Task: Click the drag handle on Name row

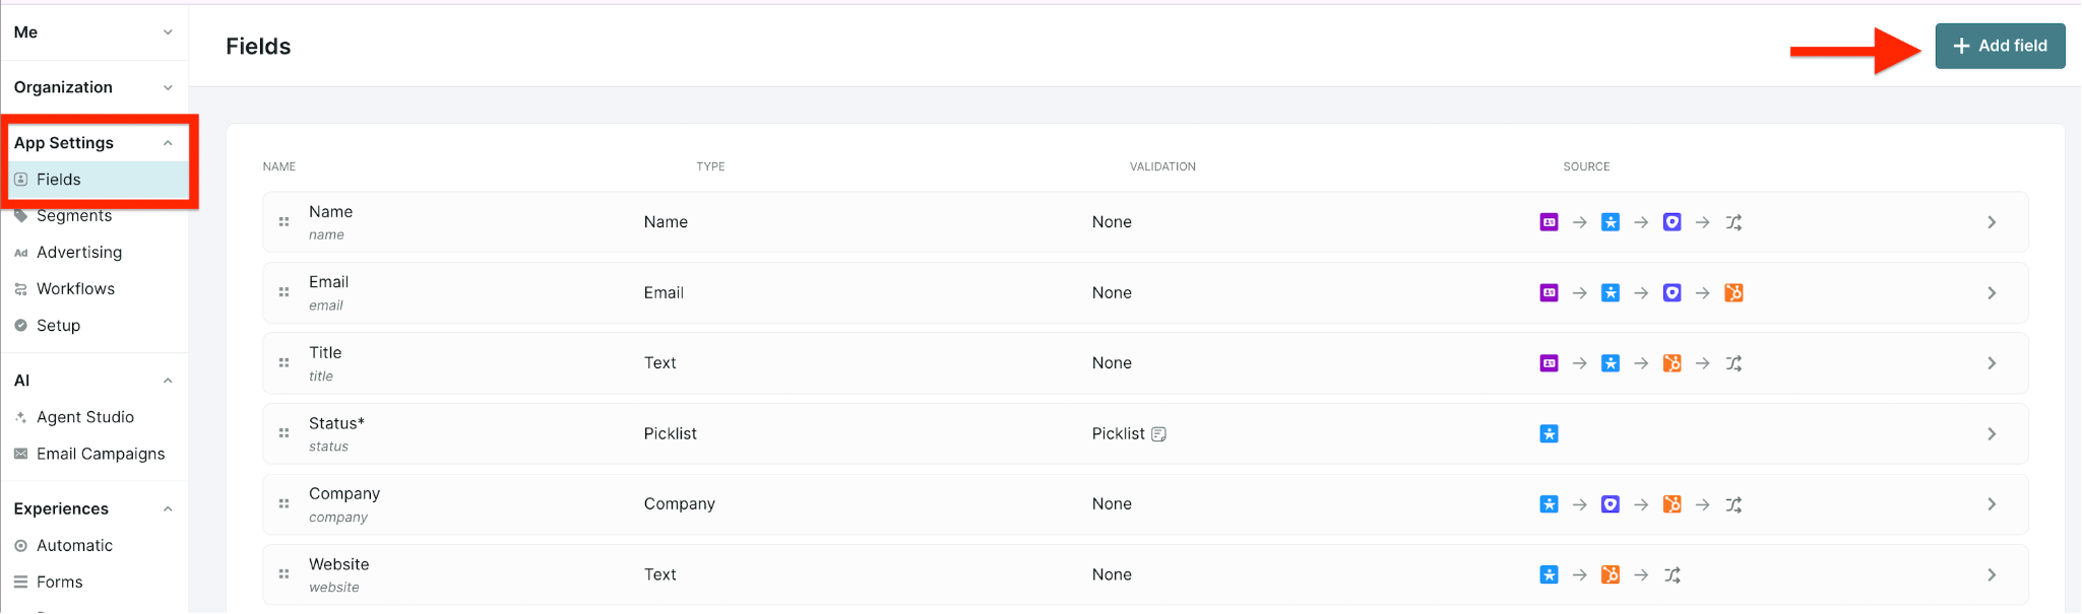Action: pos(284,222)
